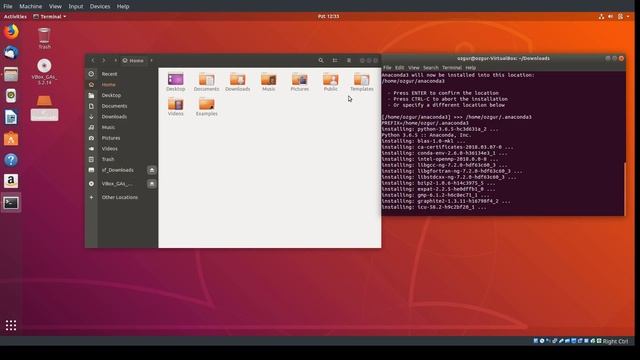
Task: Open the terminal window's Terminal menu
Action: (451, 68)
